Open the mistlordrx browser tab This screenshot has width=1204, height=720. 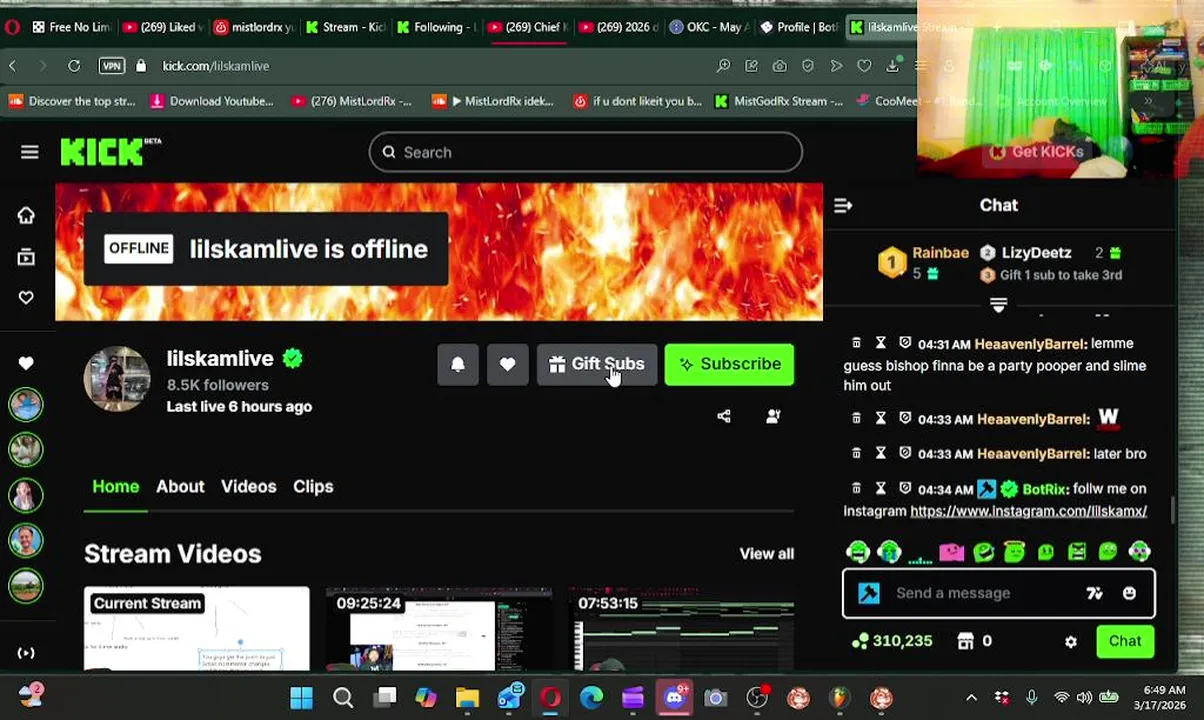pyautogui.click(x=254, y=27)
